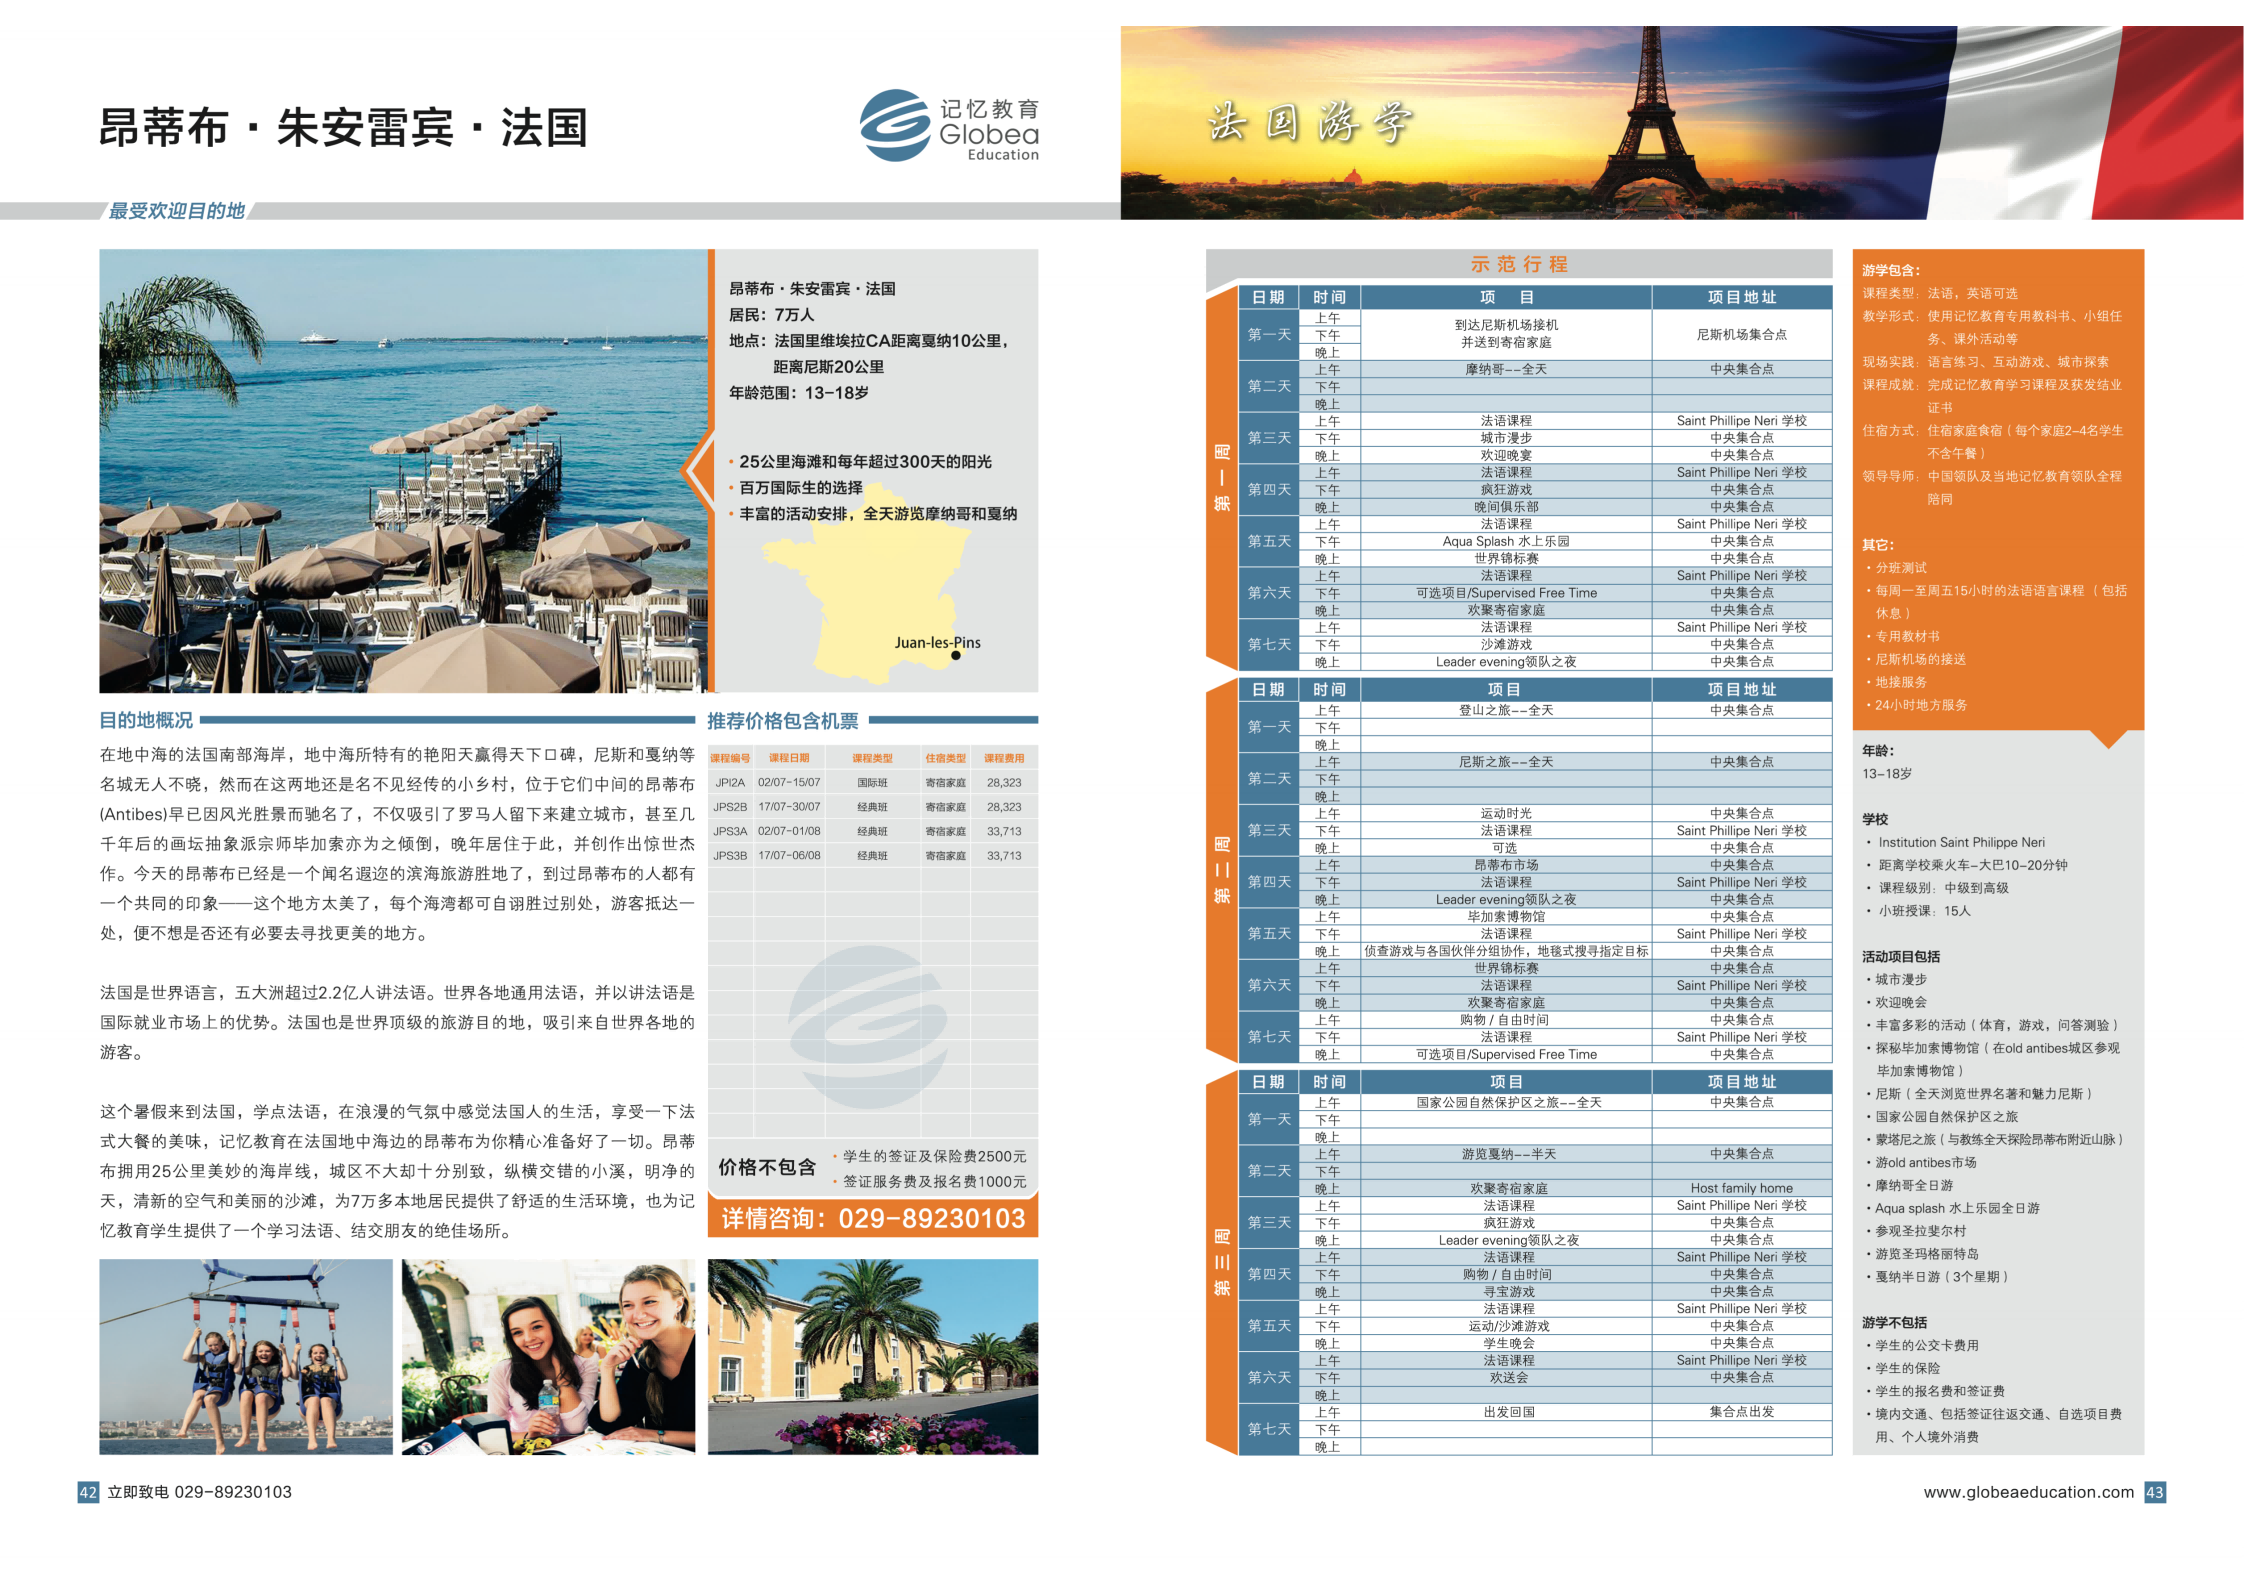Image resolution: width=2244 pixels, height=1586 pixels.
Task: Open the www.globeaeducation.com link
Action: coord(2028,1492)
